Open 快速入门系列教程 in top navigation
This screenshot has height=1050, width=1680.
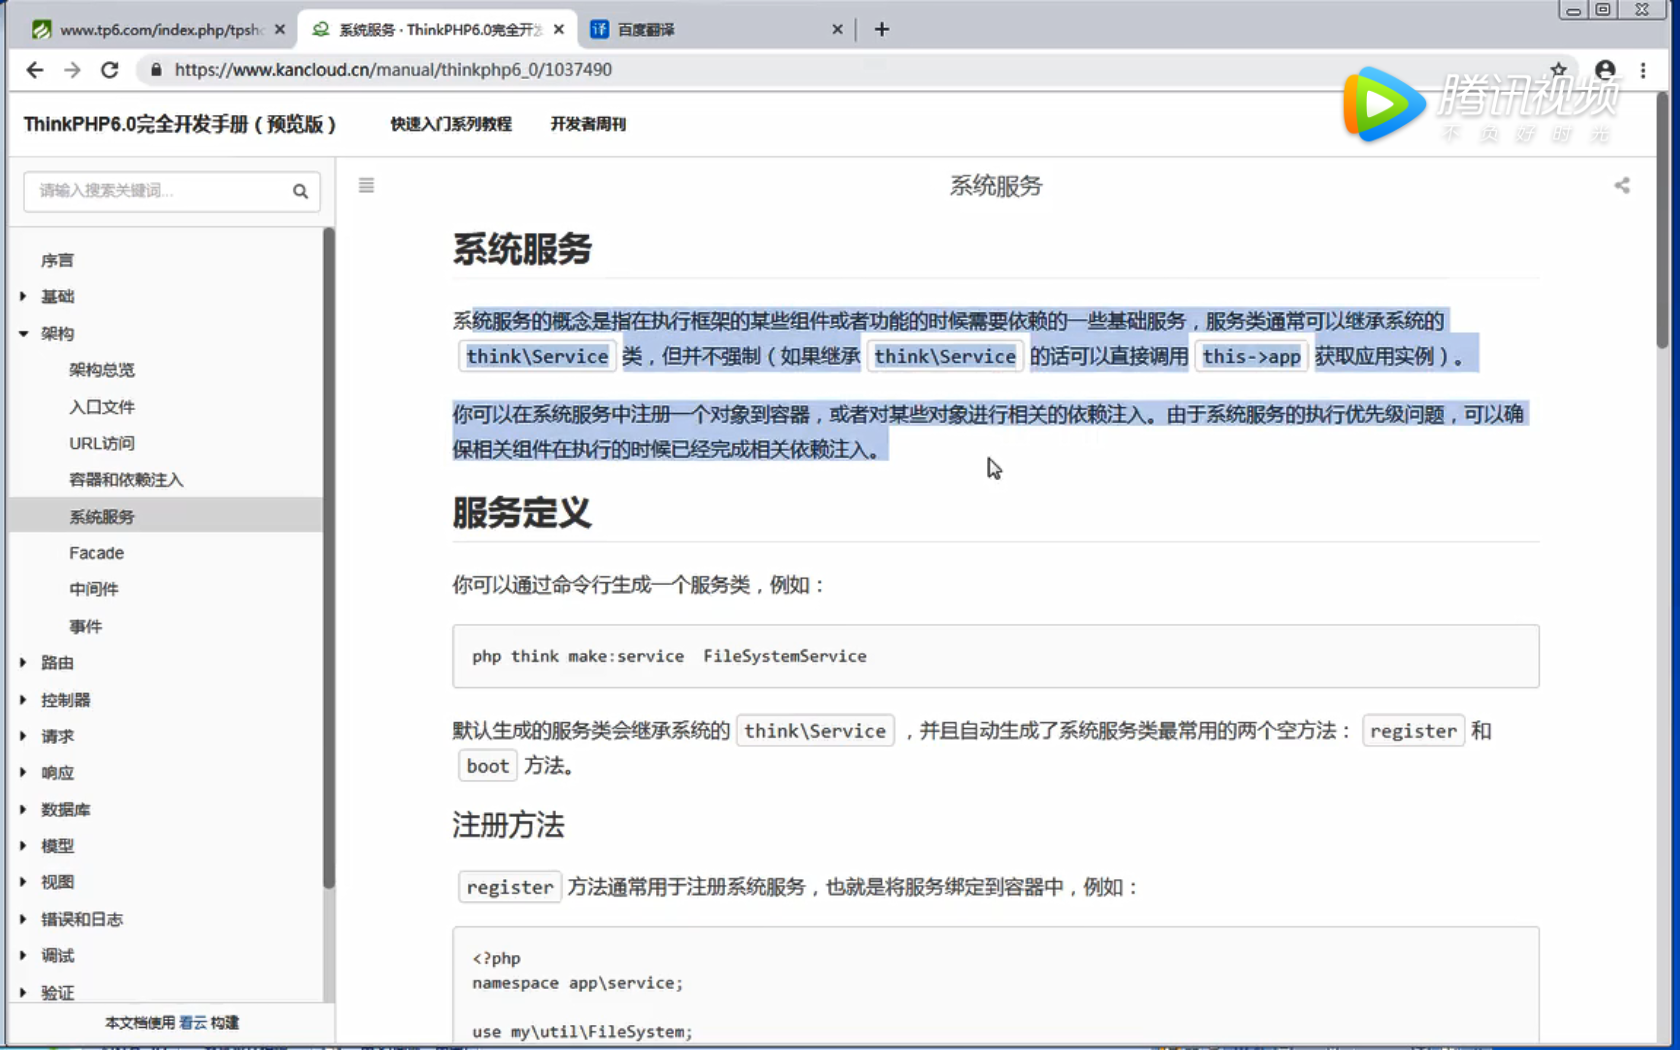[451, 124]
